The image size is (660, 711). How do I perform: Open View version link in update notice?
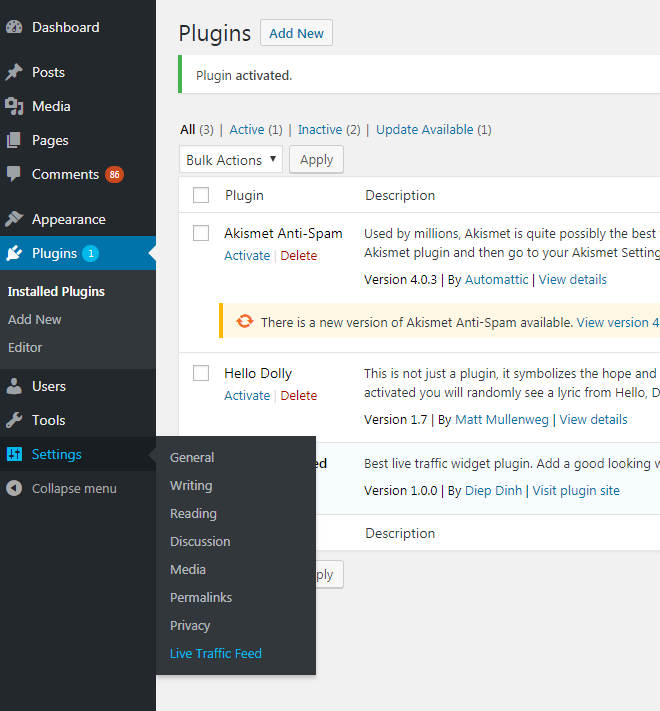(618, 322)
